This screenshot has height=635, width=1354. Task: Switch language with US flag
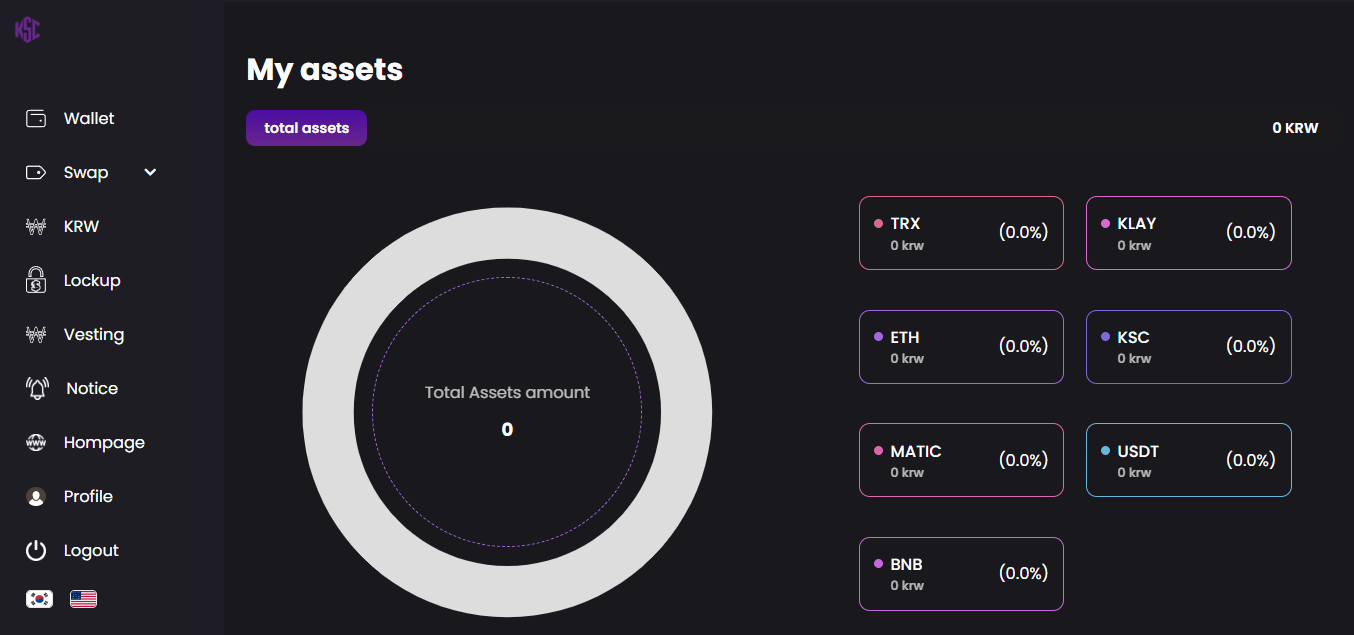83,599
